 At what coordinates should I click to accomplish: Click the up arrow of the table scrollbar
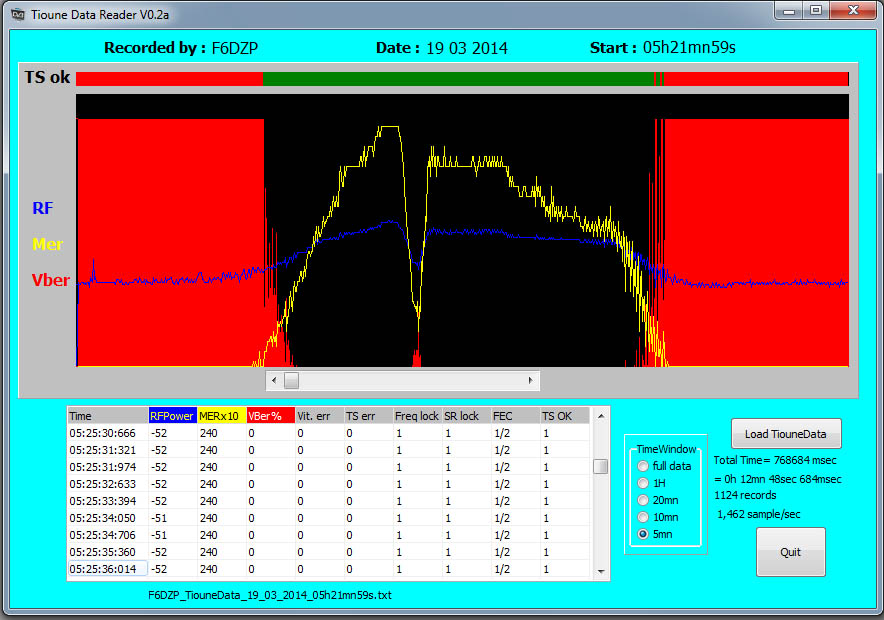tap(601, 417)
